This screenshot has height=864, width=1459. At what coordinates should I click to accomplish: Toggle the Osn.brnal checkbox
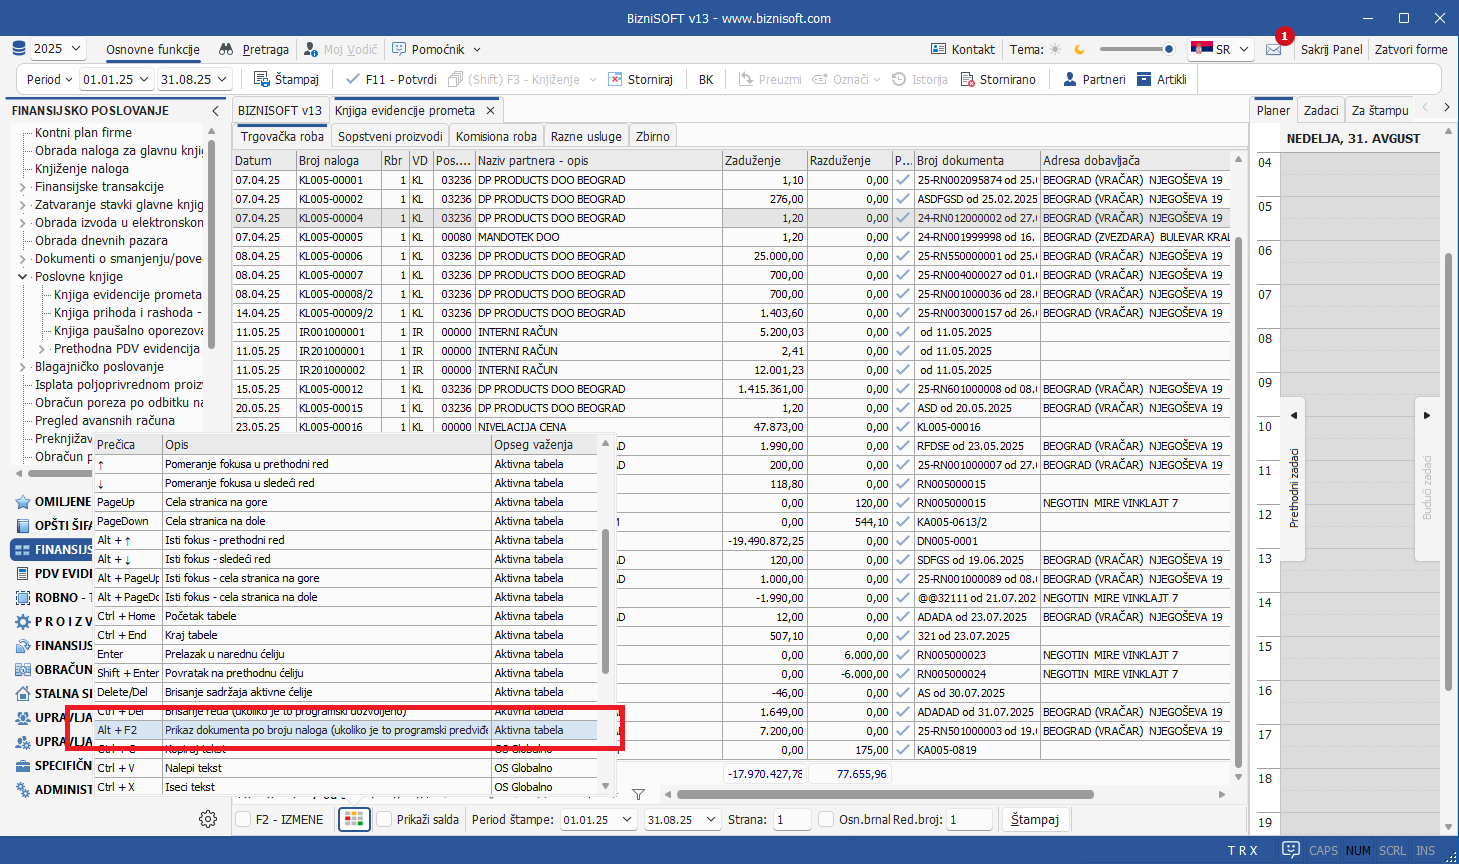(826, 819)
